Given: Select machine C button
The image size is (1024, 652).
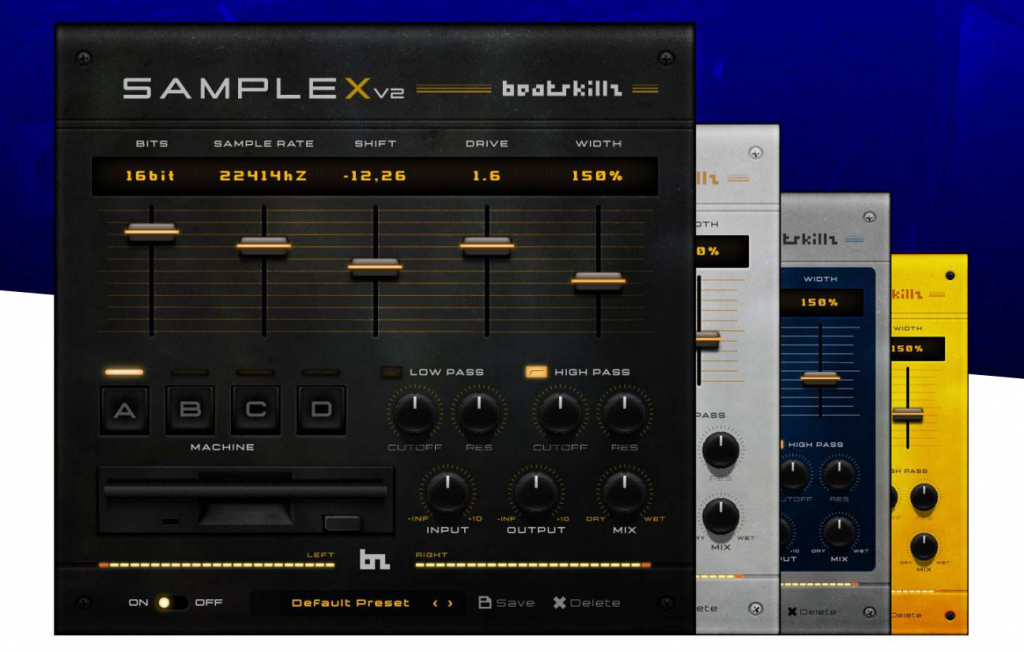Looking at the screenshot, I should click(255, 410).
